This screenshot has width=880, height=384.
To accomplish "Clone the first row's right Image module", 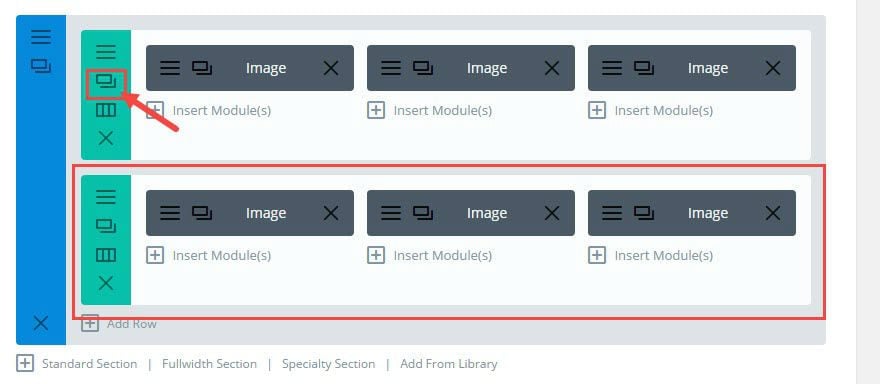I will point(644,68).
